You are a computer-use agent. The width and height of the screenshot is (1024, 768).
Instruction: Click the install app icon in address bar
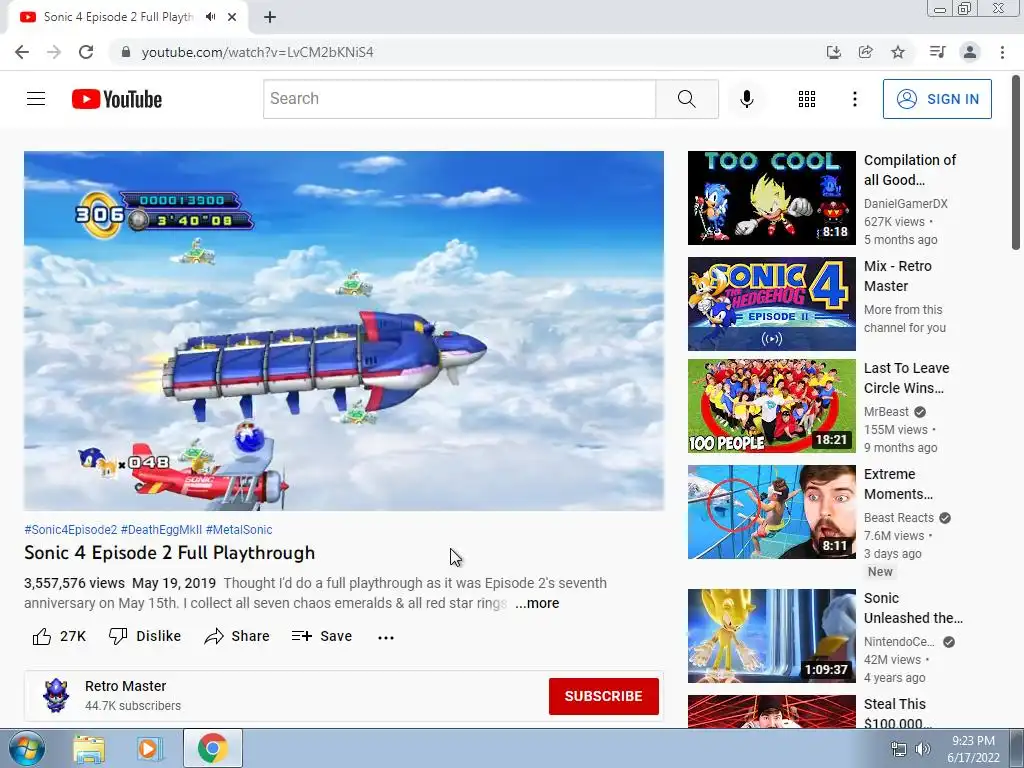833,52
